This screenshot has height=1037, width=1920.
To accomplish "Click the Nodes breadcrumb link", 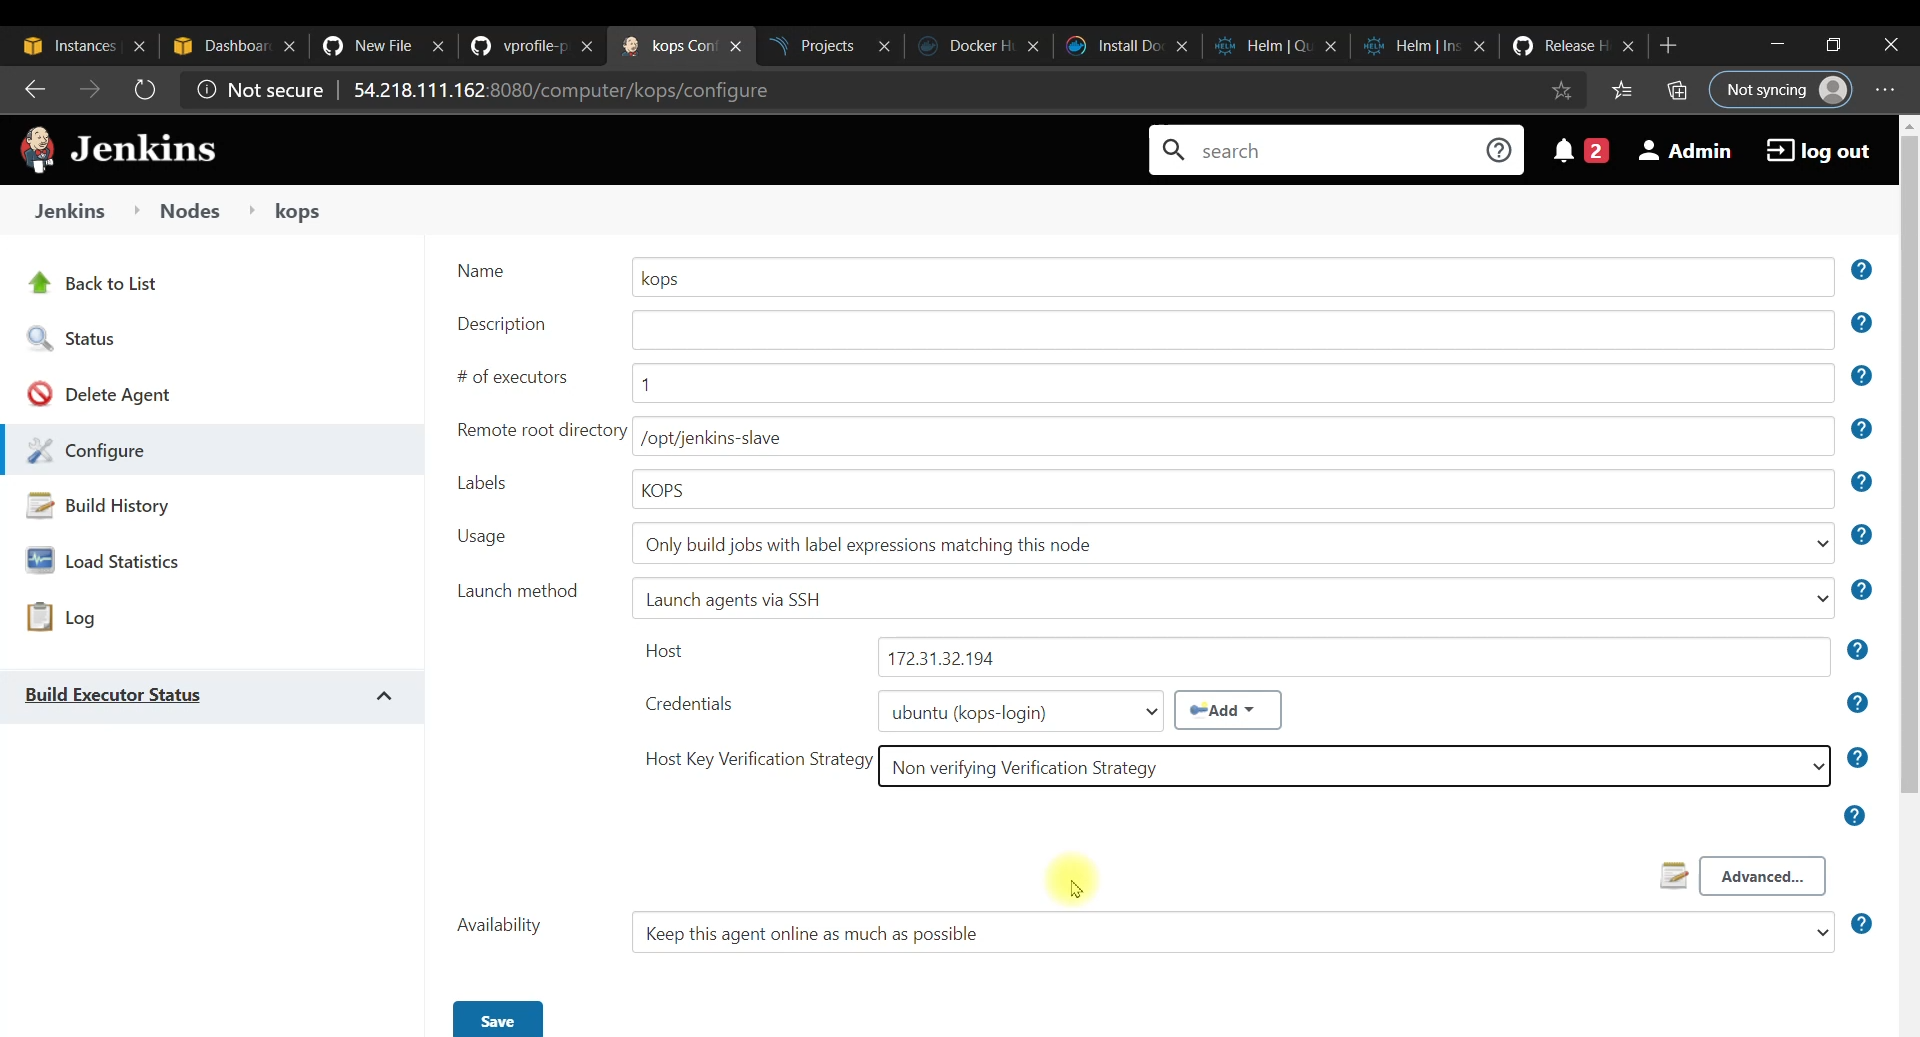I will (x=189, y=211).
